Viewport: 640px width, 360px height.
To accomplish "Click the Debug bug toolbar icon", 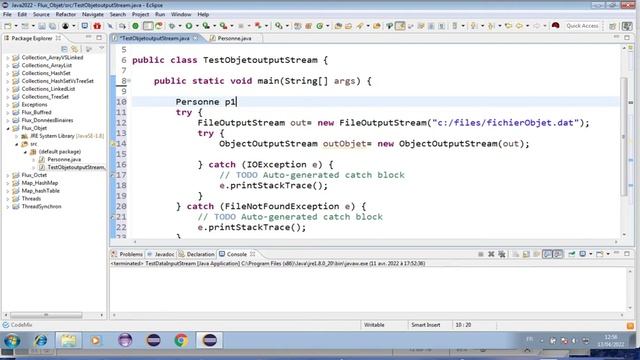I will [172, 26].
